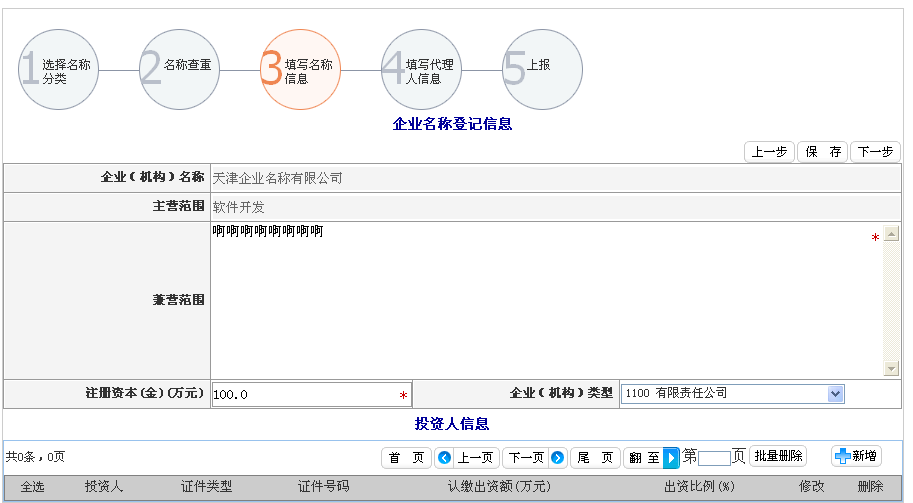Go to step 4 circle 填写代理人信息

click(422, 70)
